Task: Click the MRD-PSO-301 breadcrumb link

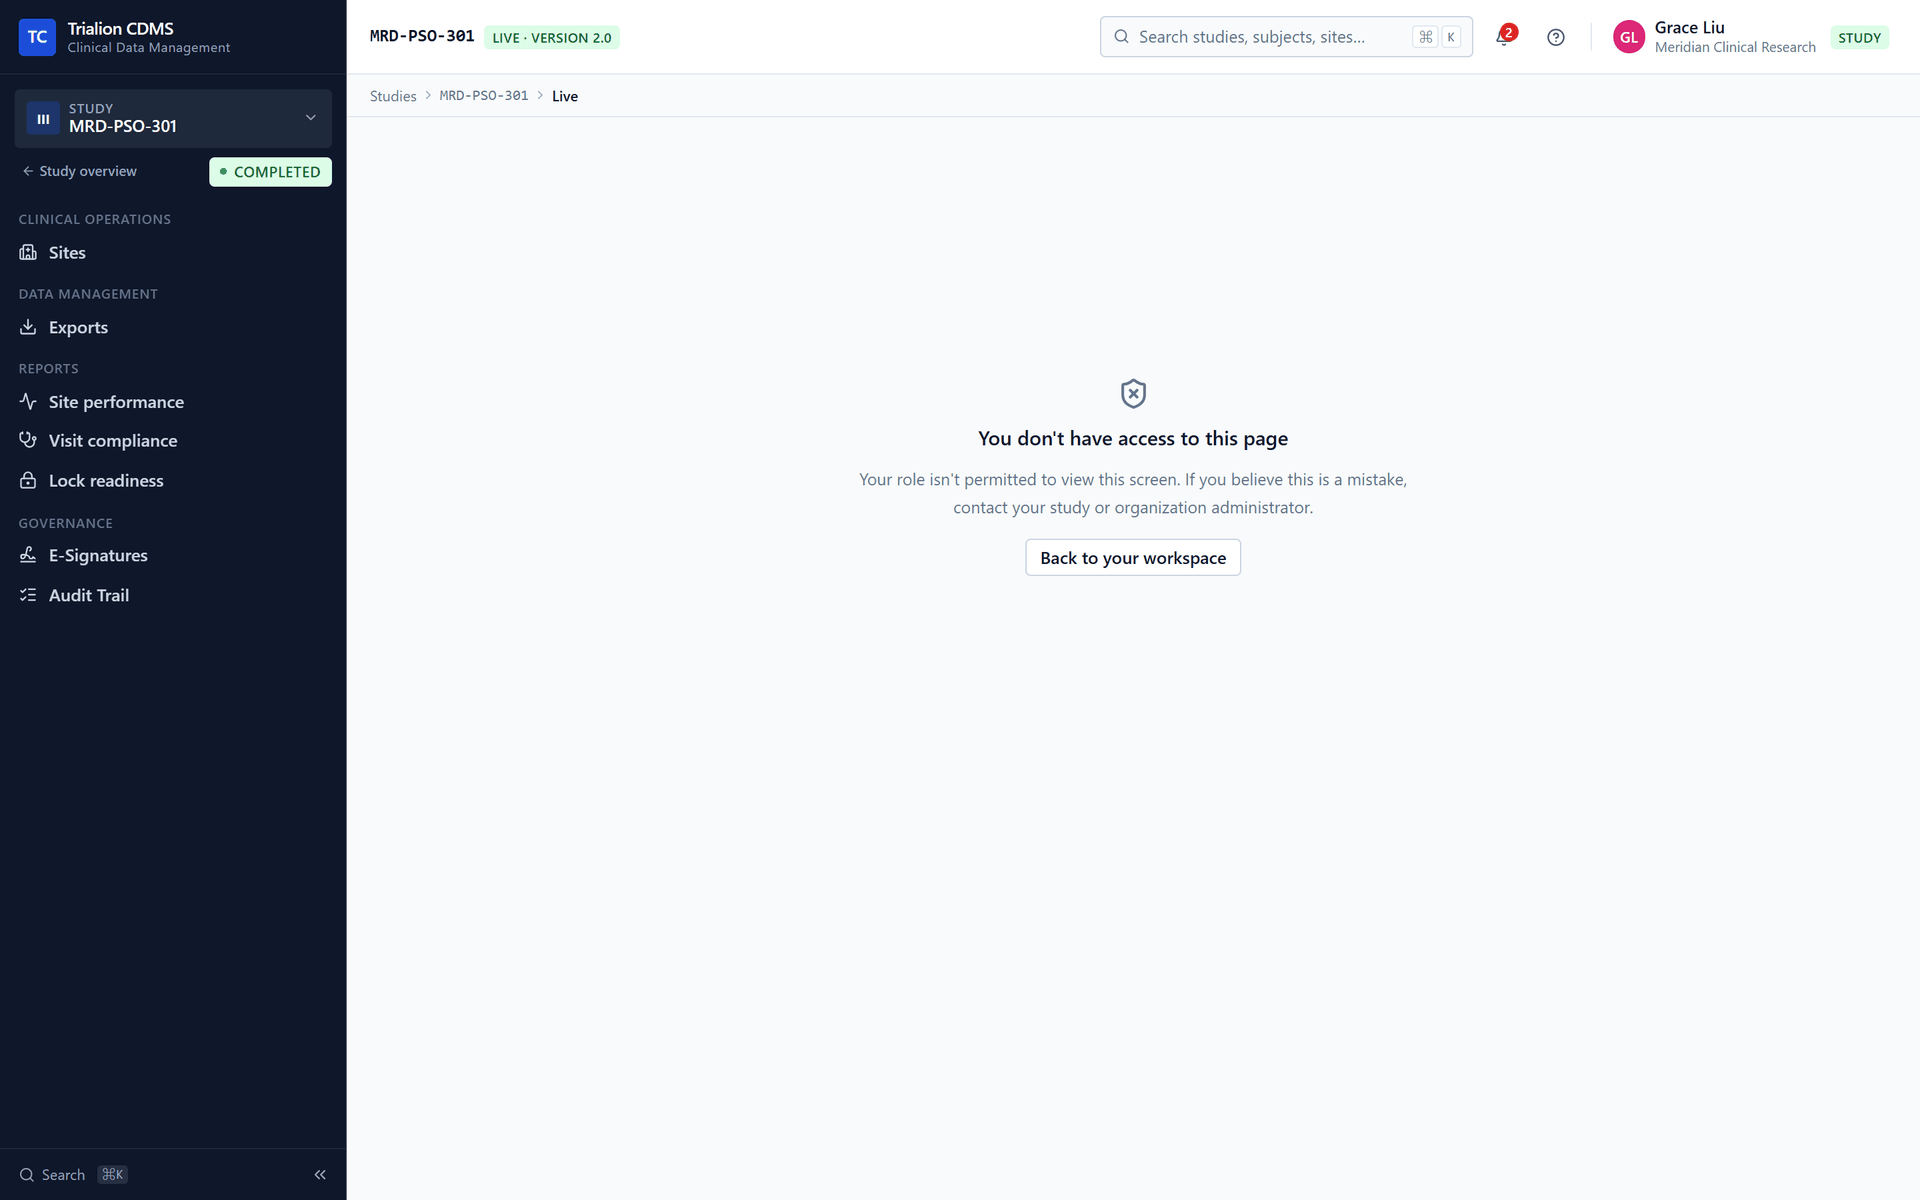Action: (484, 96)
